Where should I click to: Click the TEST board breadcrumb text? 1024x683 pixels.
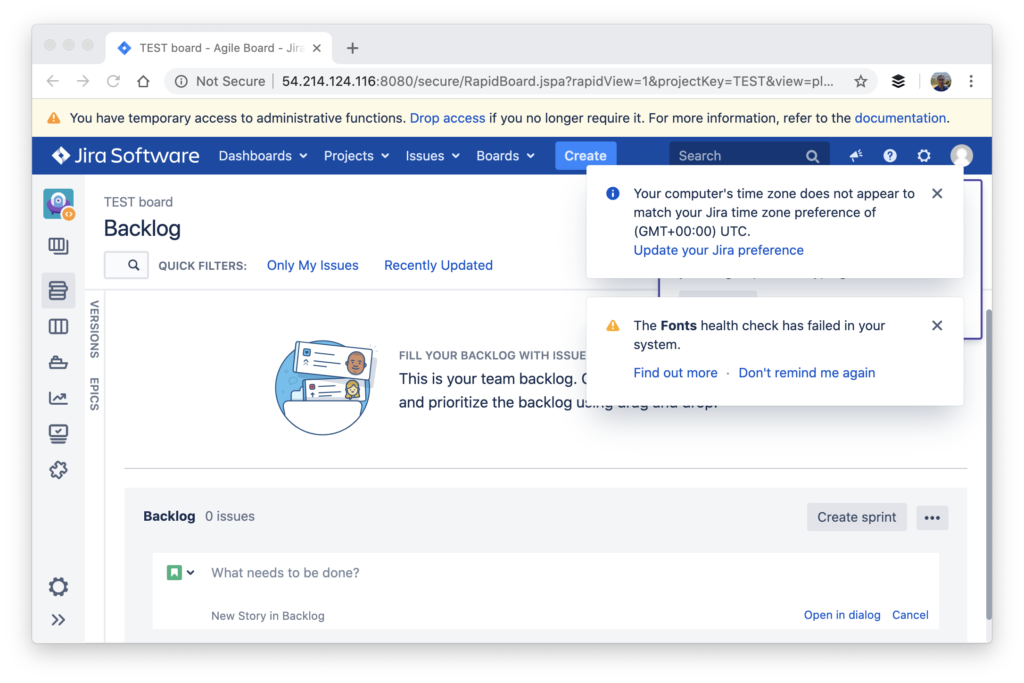(138, 202)
